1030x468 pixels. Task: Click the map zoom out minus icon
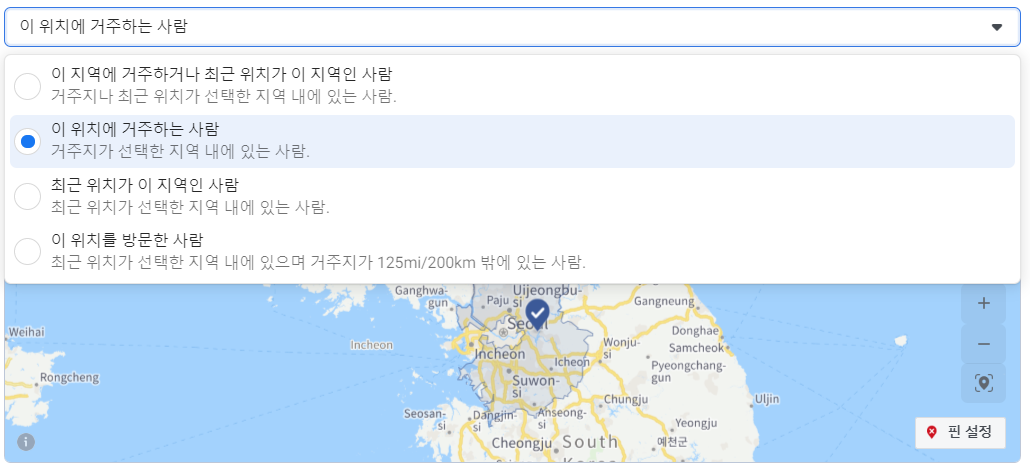(983, 343)
